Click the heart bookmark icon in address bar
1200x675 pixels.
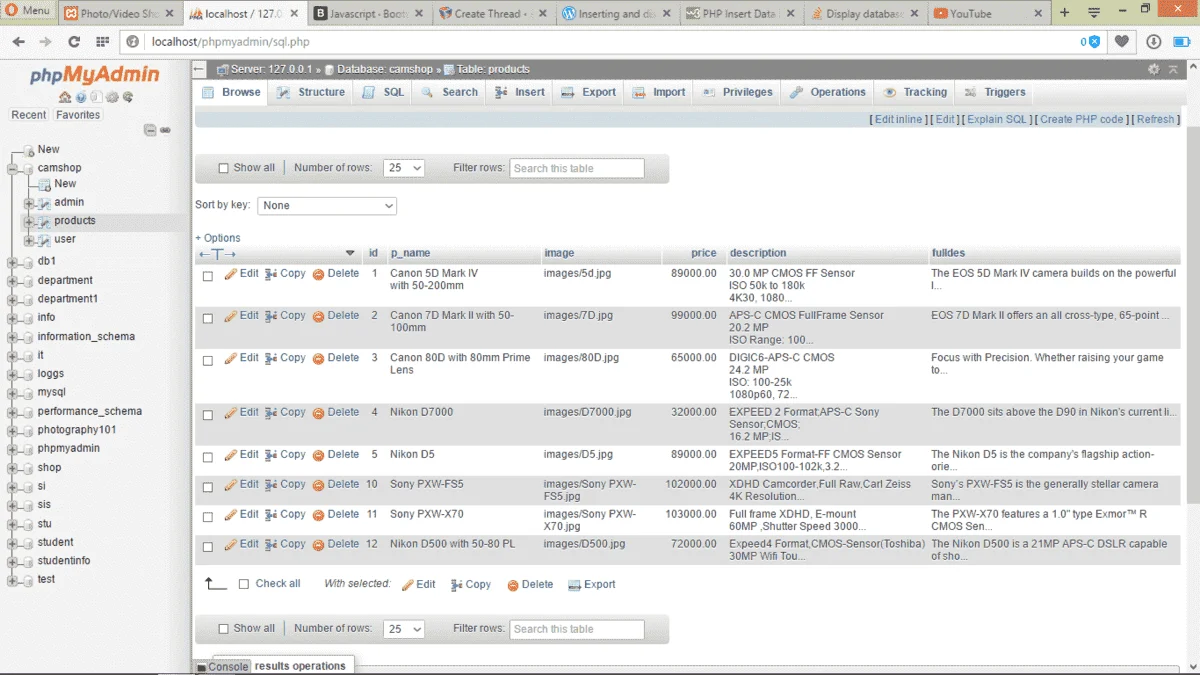click(1123, 42)
